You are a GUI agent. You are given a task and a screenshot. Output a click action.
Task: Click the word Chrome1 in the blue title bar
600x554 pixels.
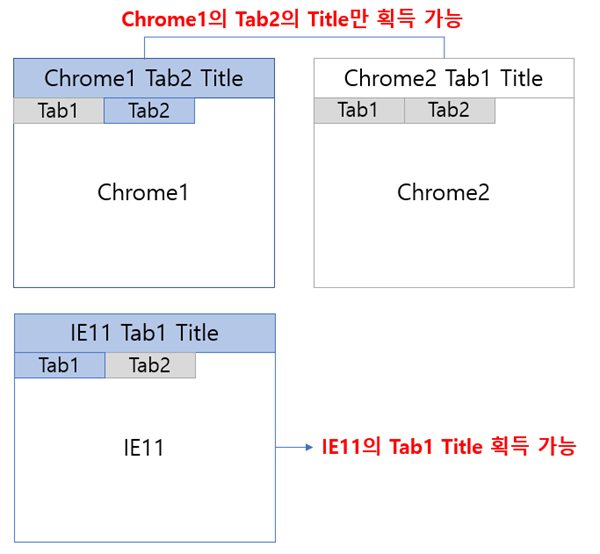(90, 78)
